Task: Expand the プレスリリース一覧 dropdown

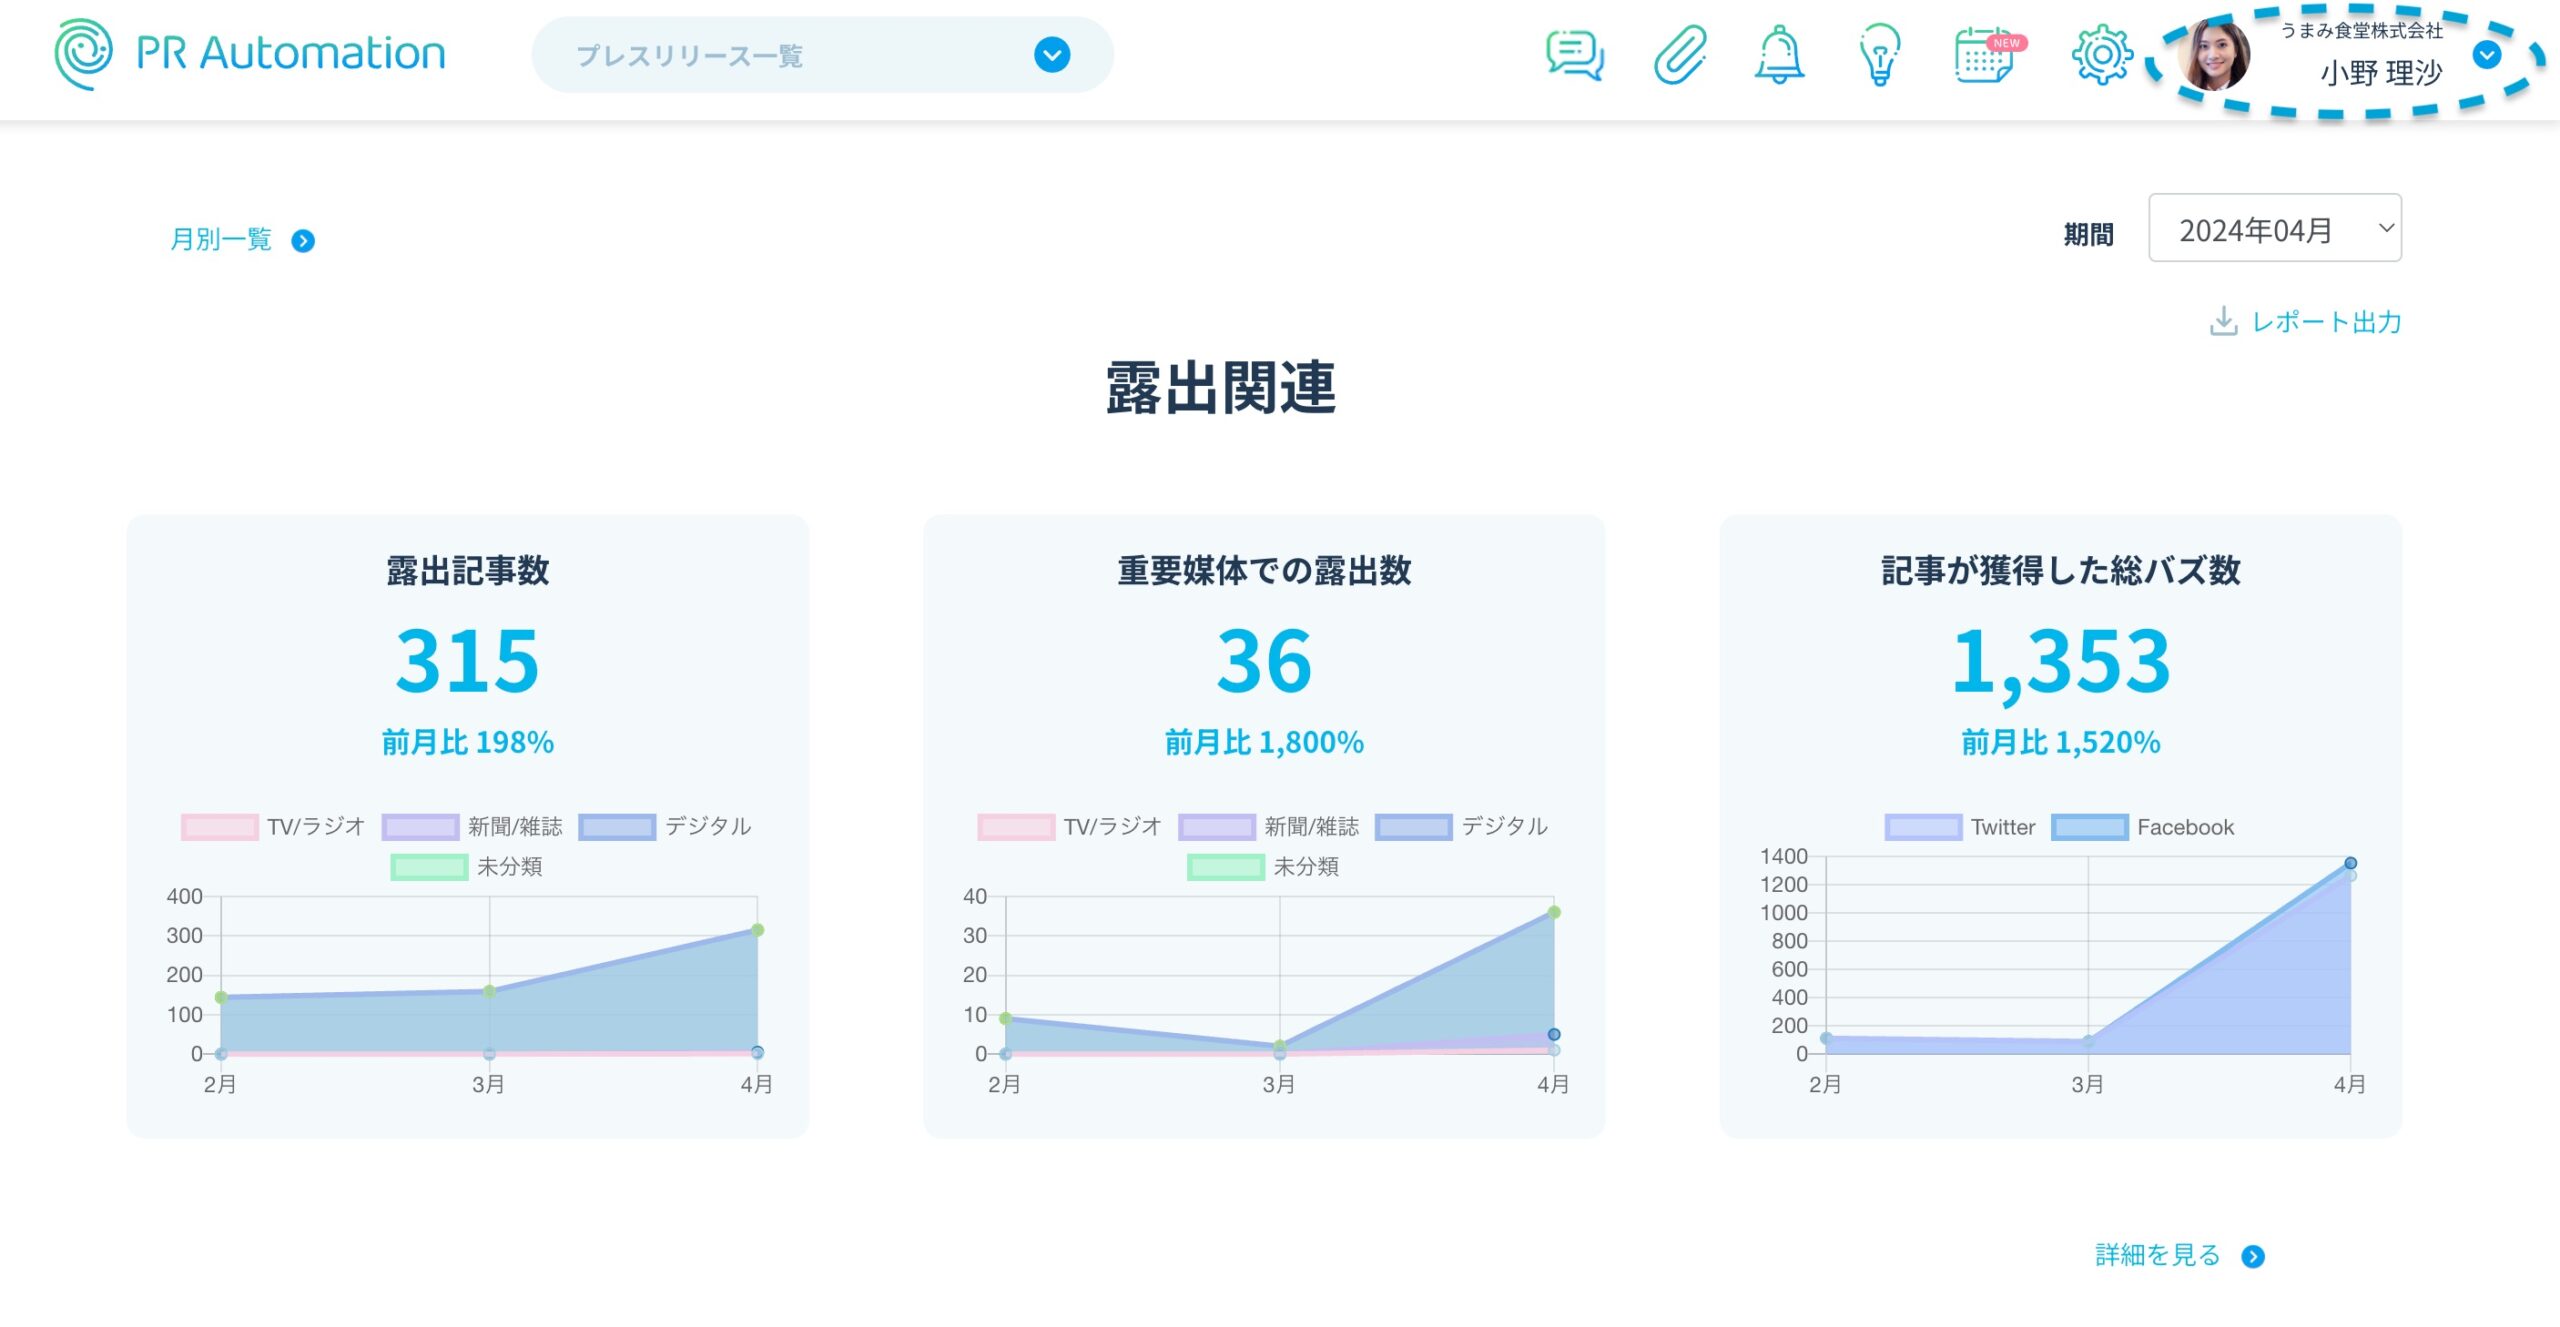Action: (x=1052, y=55)
